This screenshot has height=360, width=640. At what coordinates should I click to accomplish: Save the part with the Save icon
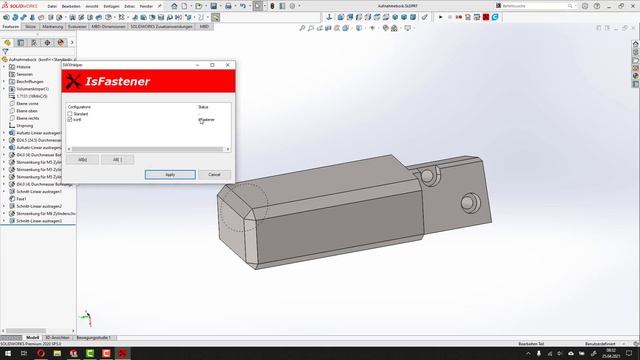[213, 6]
